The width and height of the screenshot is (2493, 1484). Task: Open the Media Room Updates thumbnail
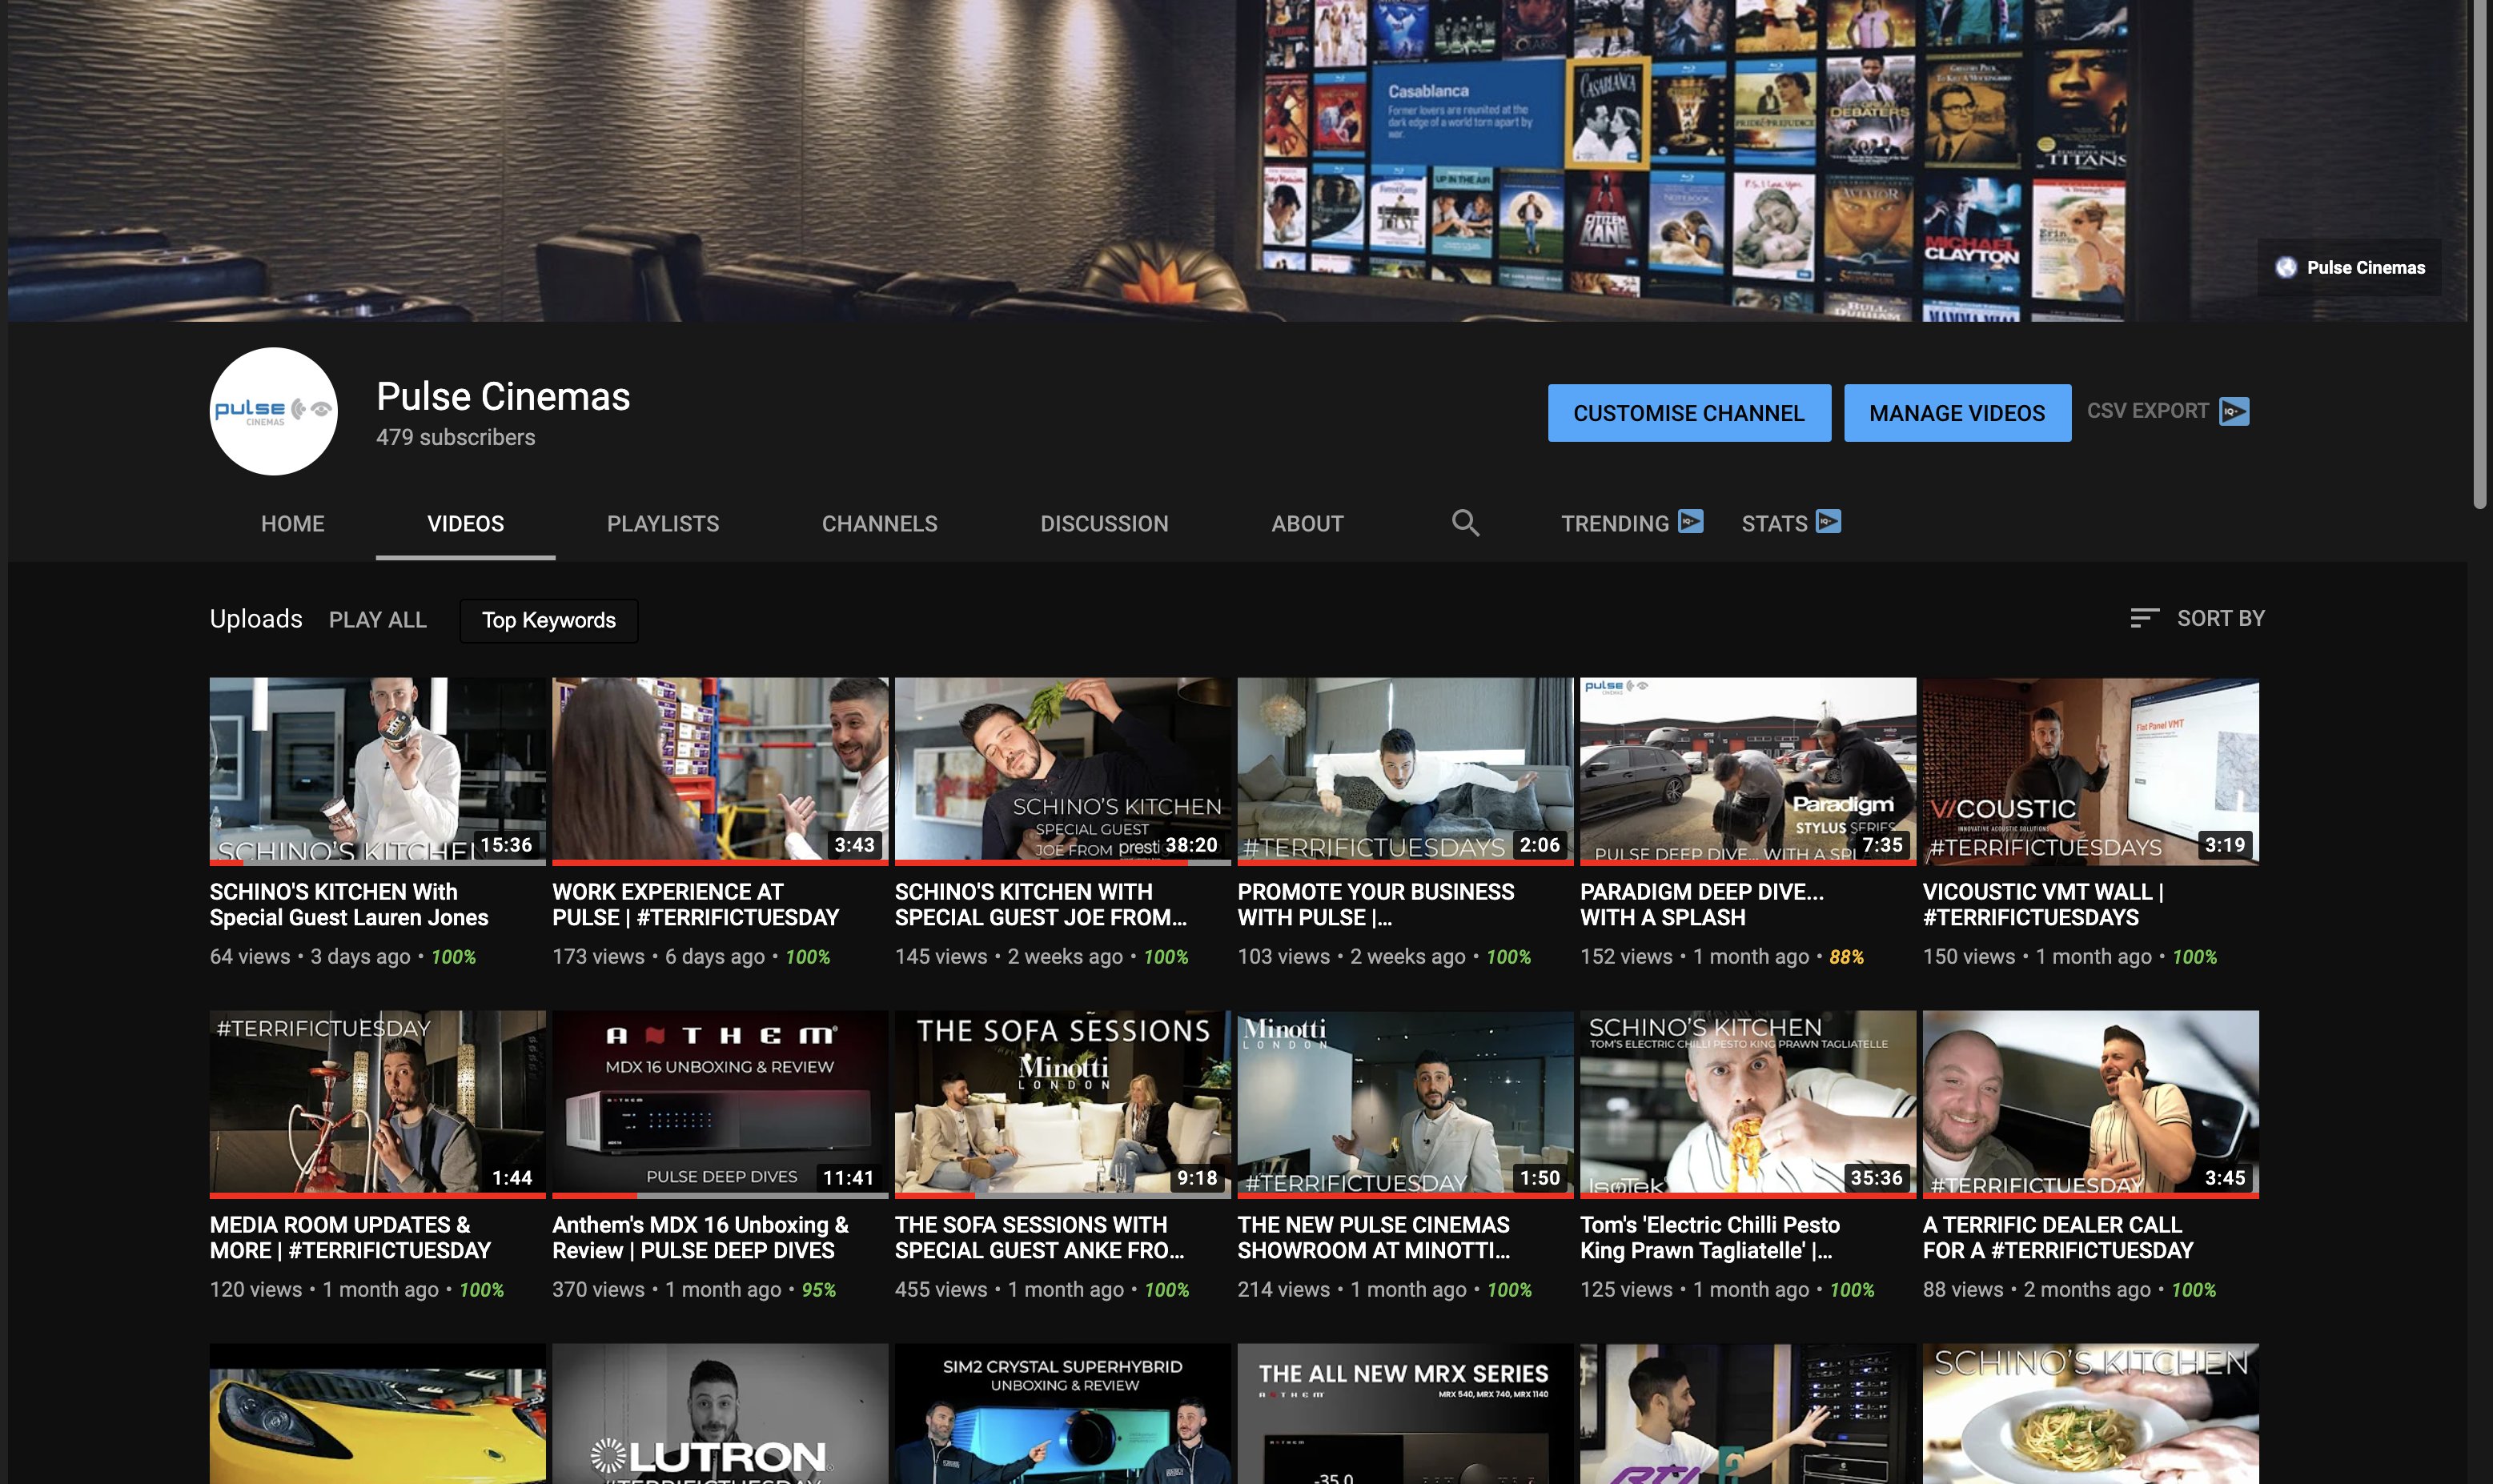point(378,1104)
